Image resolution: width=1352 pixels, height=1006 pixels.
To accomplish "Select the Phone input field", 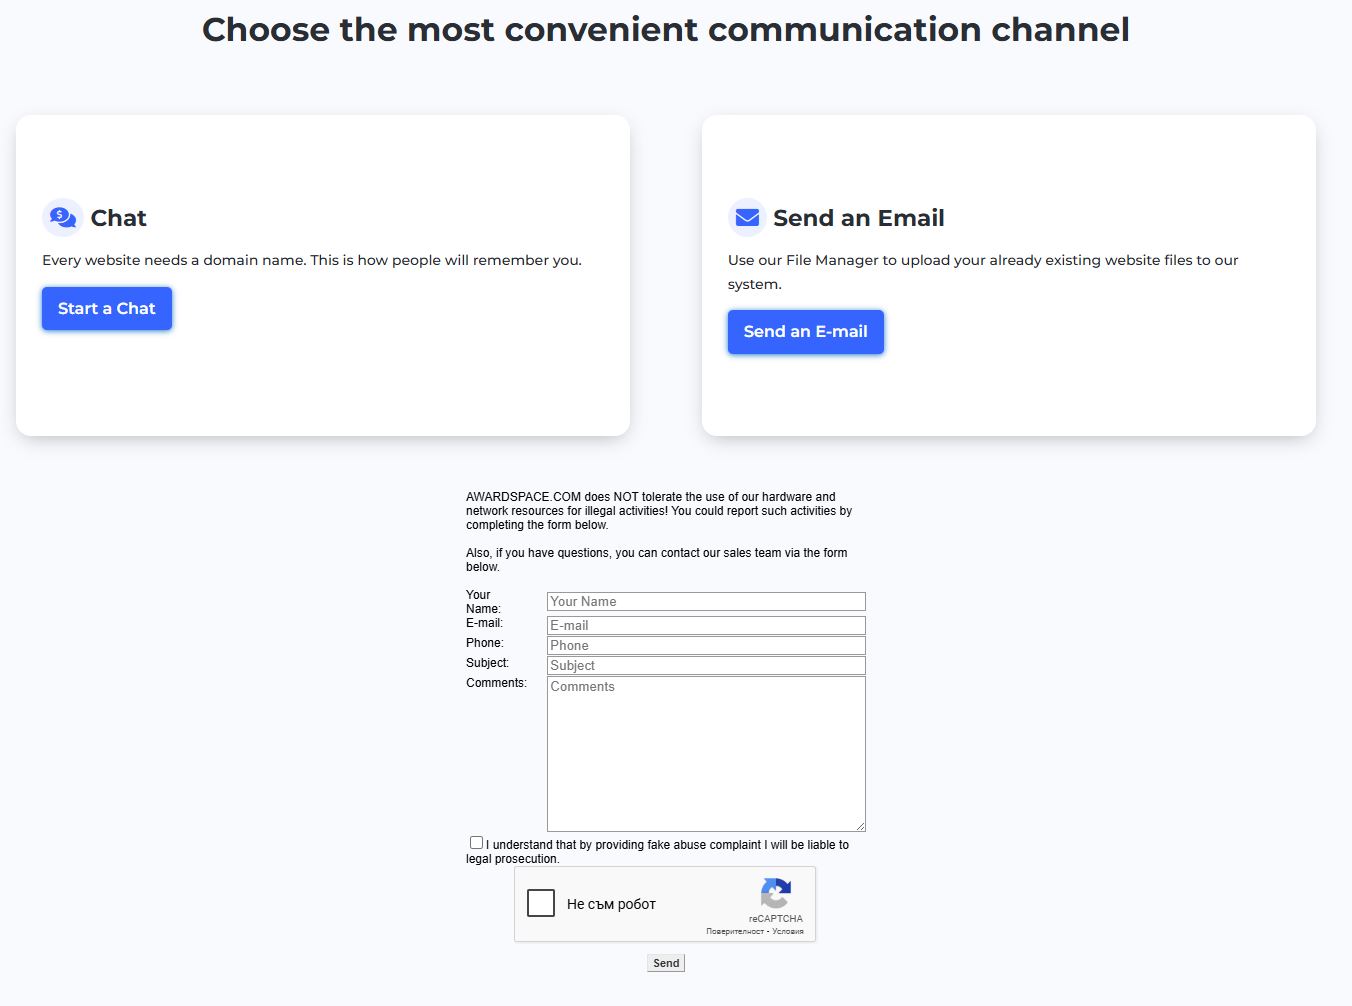I will pos(705,645).
